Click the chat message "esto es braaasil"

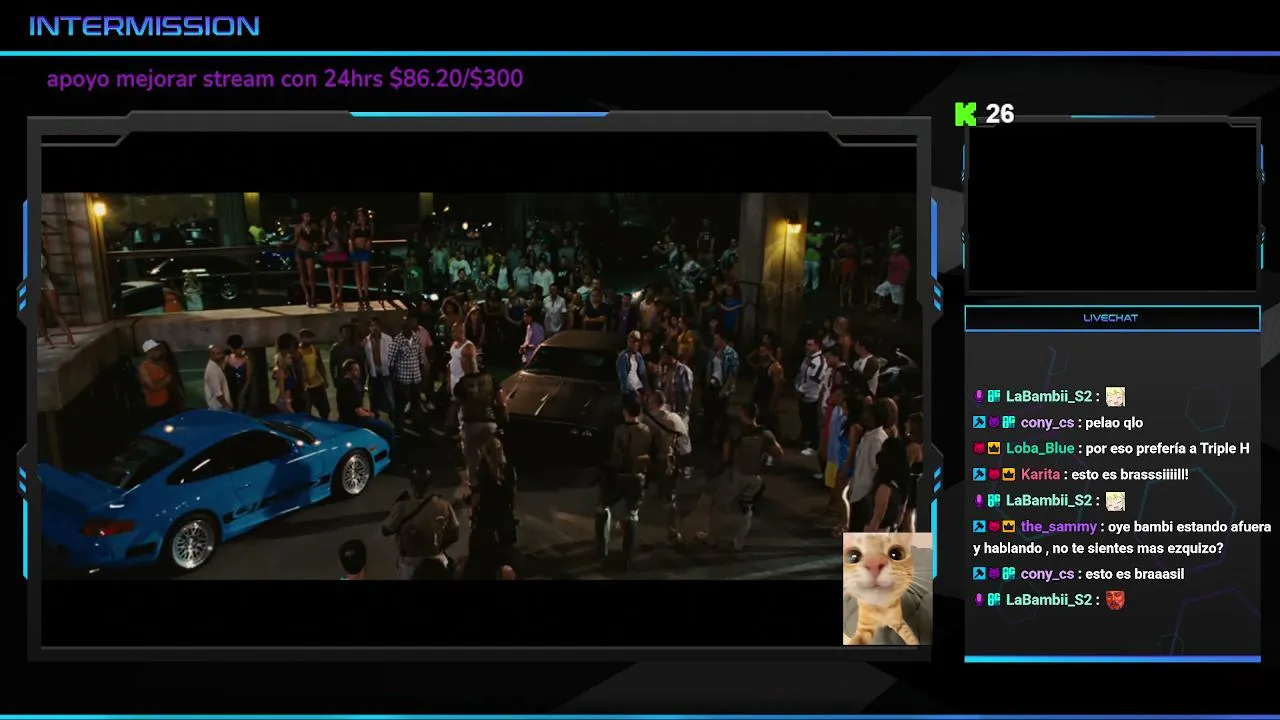(1135, 574)
